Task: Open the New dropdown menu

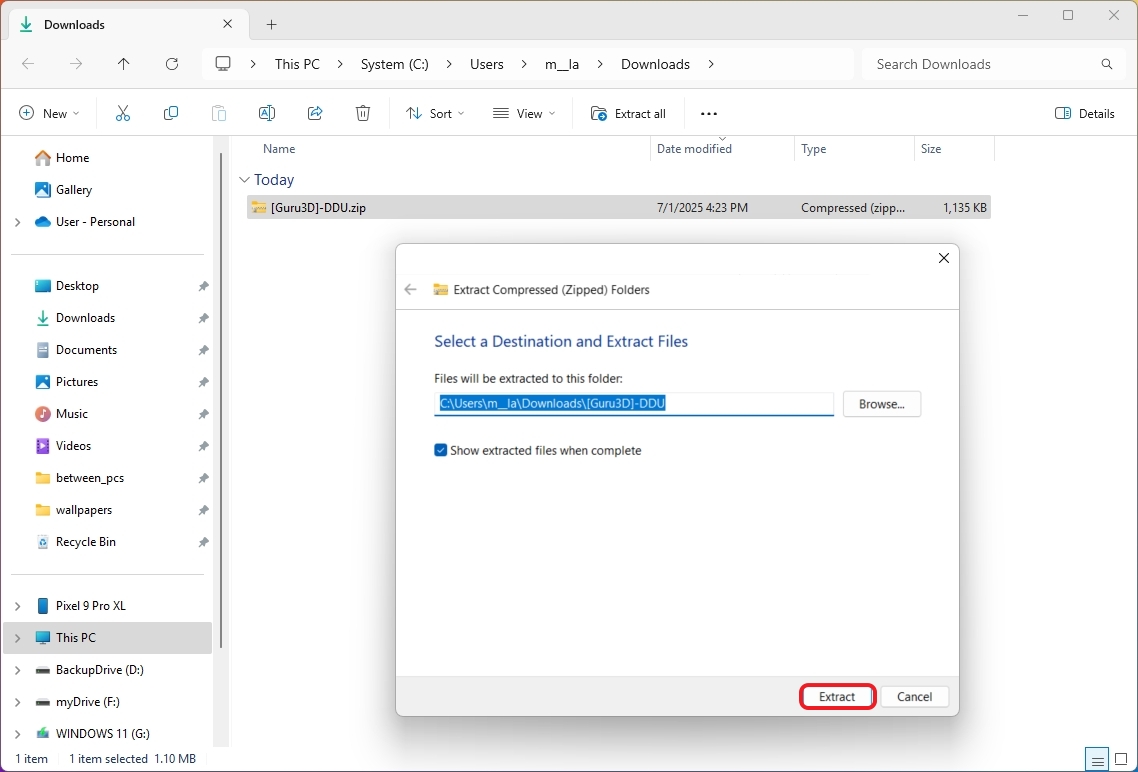Action: tap(49, 113)
